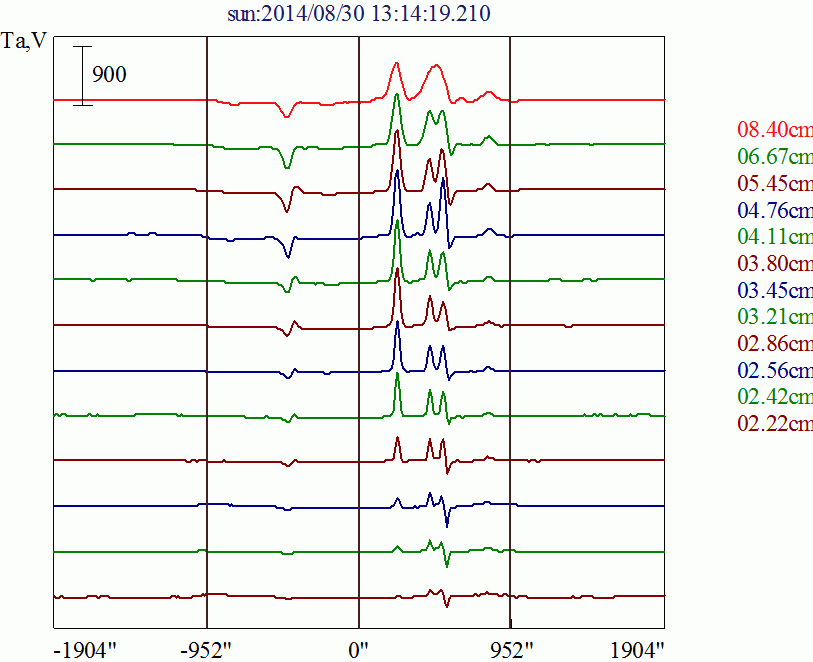This screenshot has width=813, height=662.
Task: Select the 02.22cm legend label
Action: point(775,424)
